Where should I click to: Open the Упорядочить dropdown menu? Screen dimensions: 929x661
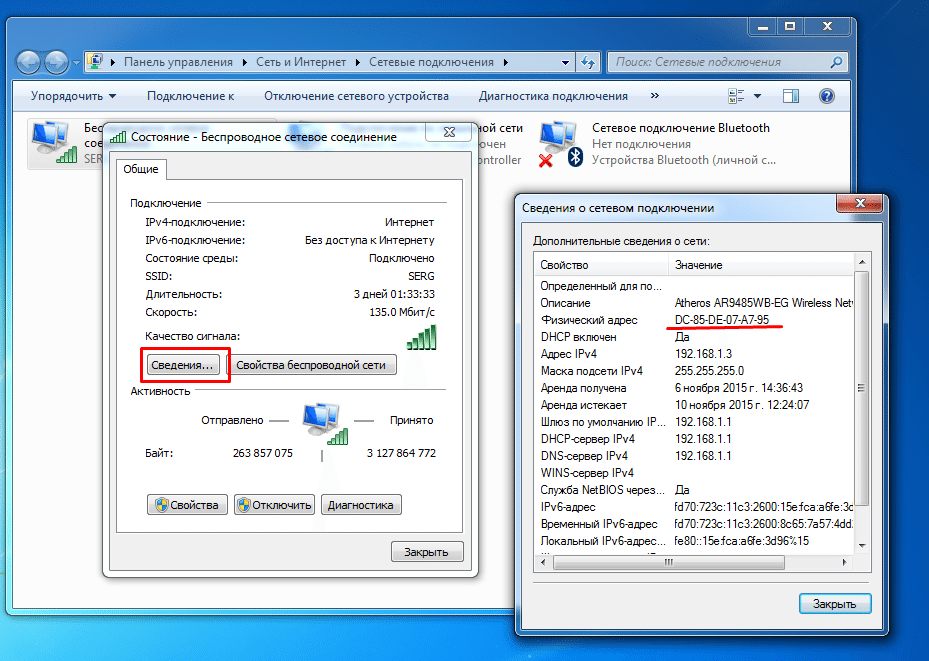[x=73, y=96]
